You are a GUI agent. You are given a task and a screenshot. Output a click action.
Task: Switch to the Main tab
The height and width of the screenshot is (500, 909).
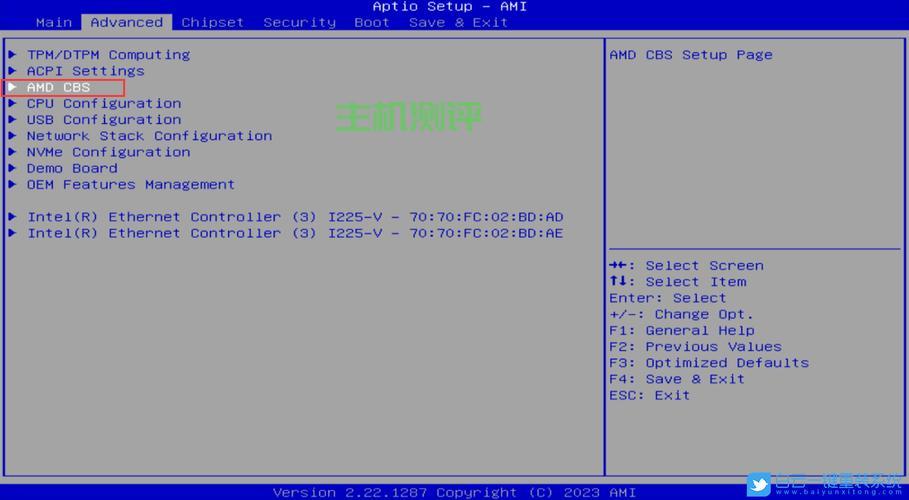point(54,22)
